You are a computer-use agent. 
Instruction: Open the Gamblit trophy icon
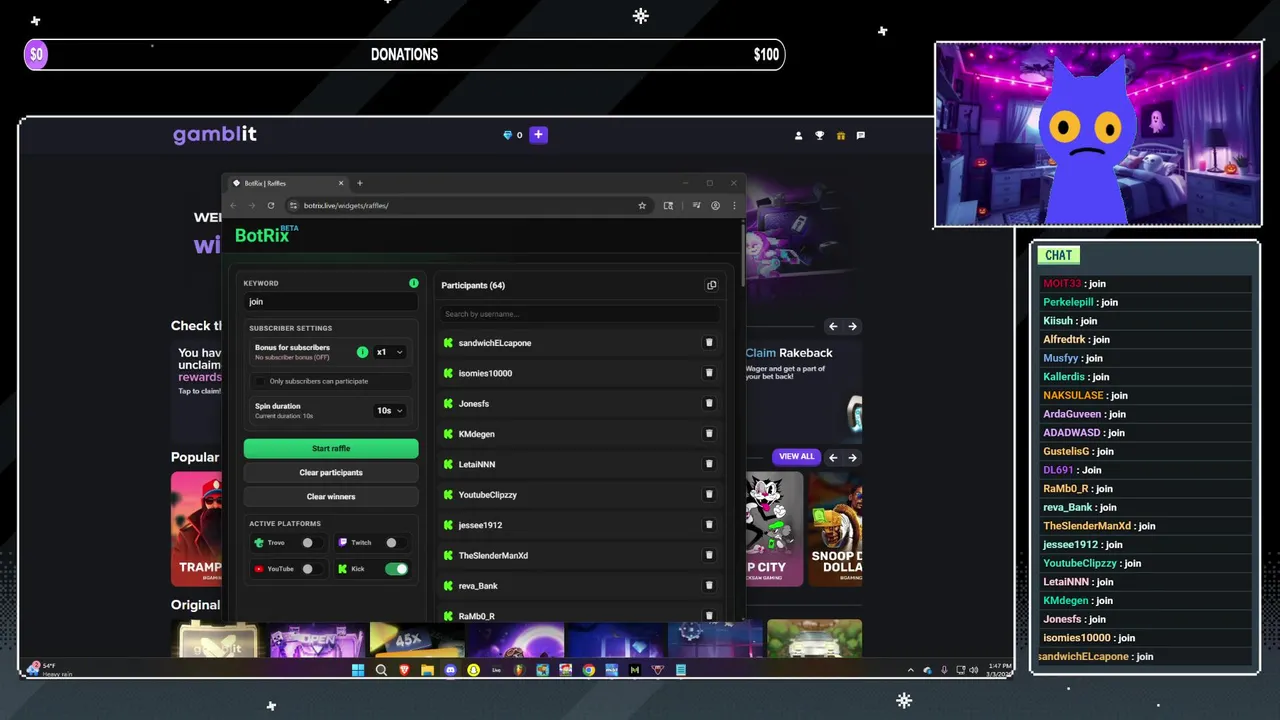(819, 135)
